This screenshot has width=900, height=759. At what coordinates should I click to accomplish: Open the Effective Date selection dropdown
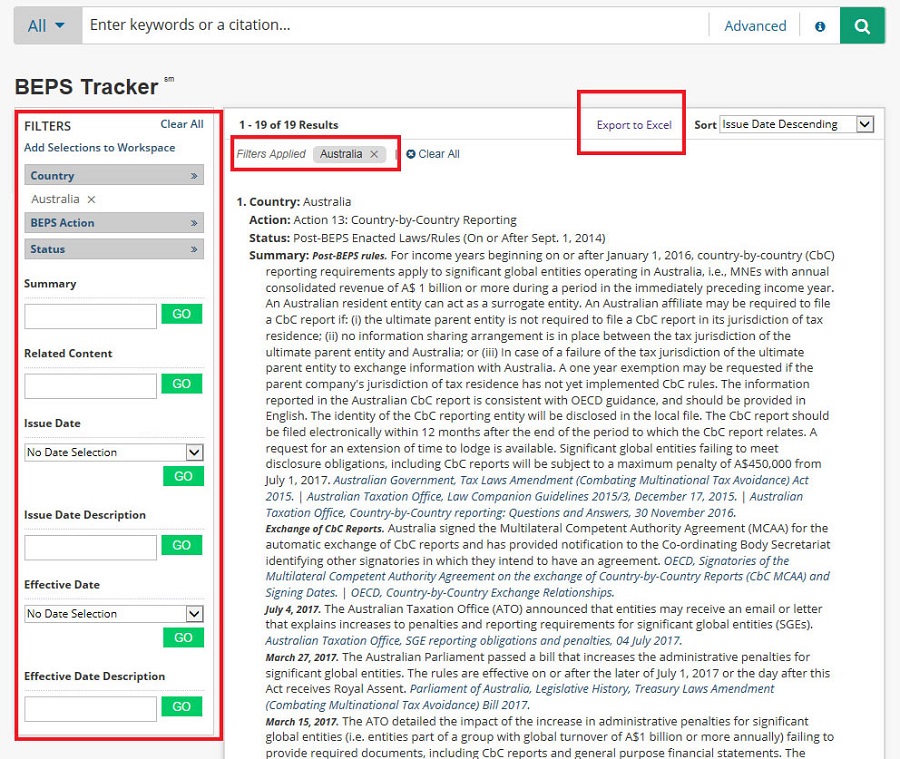[114, 614]
